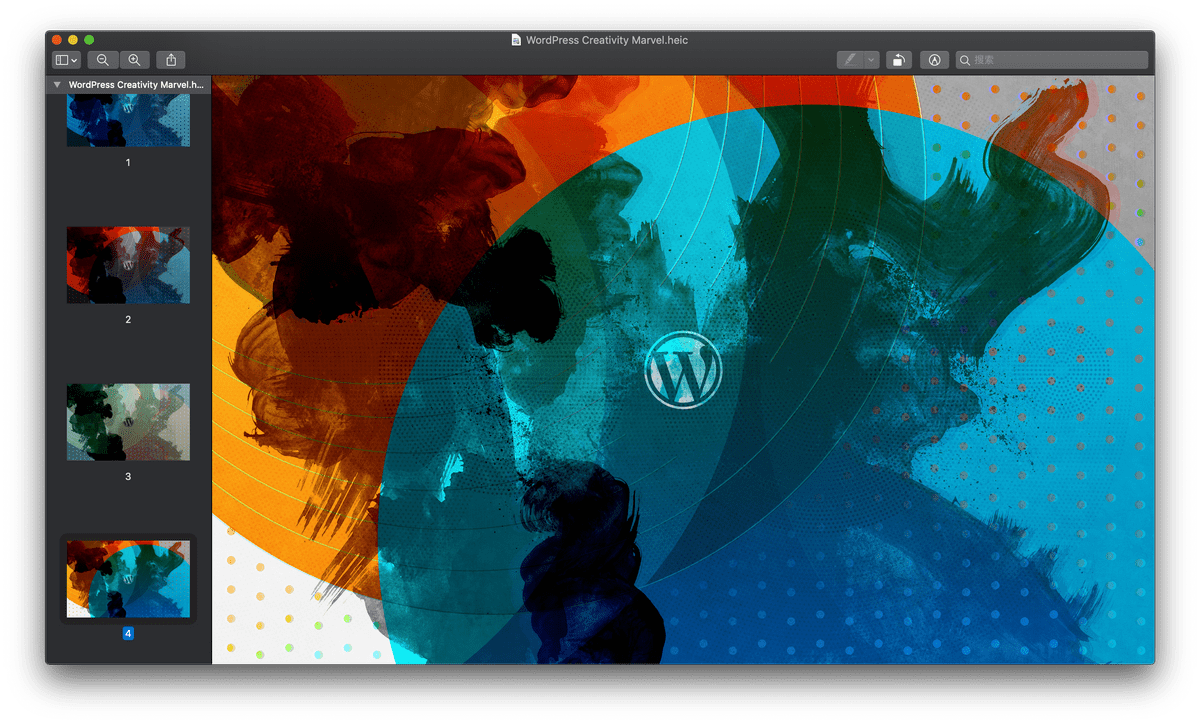This screenshot has height=724, width=1200.
Task: Select thumbnail image 2 in sidebar
Action: pyautogui.click(x=128, y=265)
